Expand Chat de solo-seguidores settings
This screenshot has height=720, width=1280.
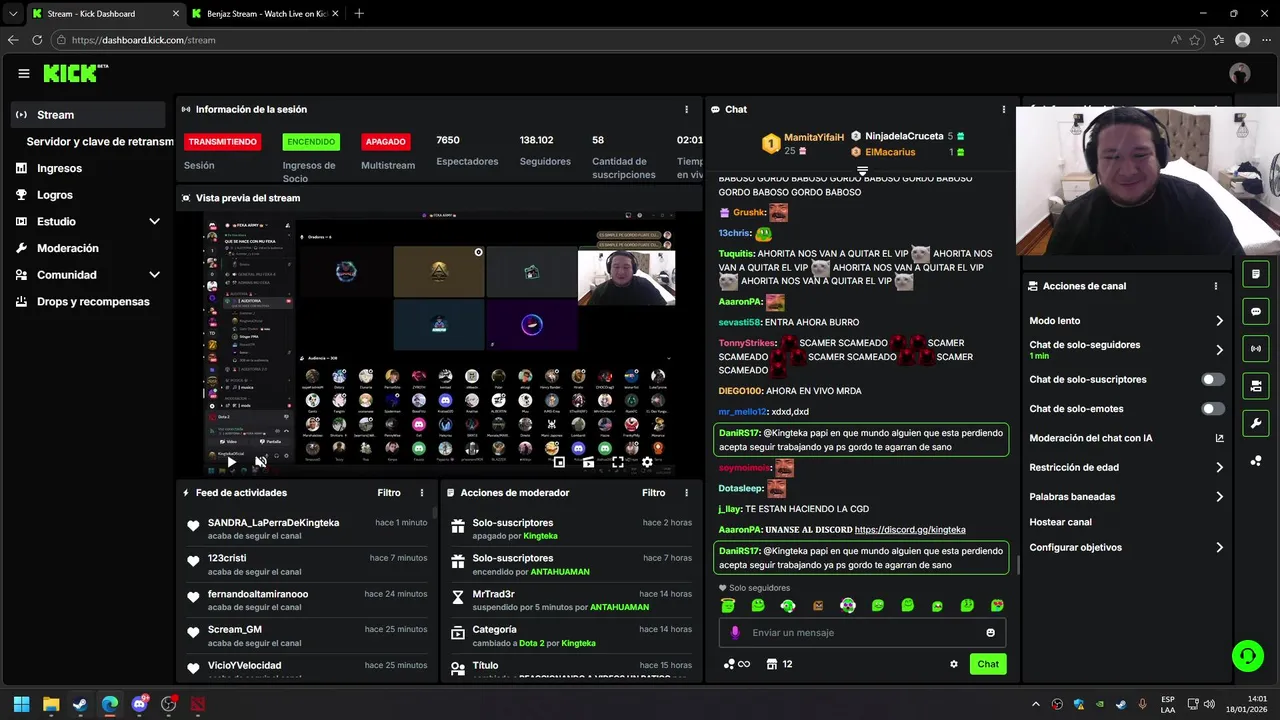tap(1219, 350)
